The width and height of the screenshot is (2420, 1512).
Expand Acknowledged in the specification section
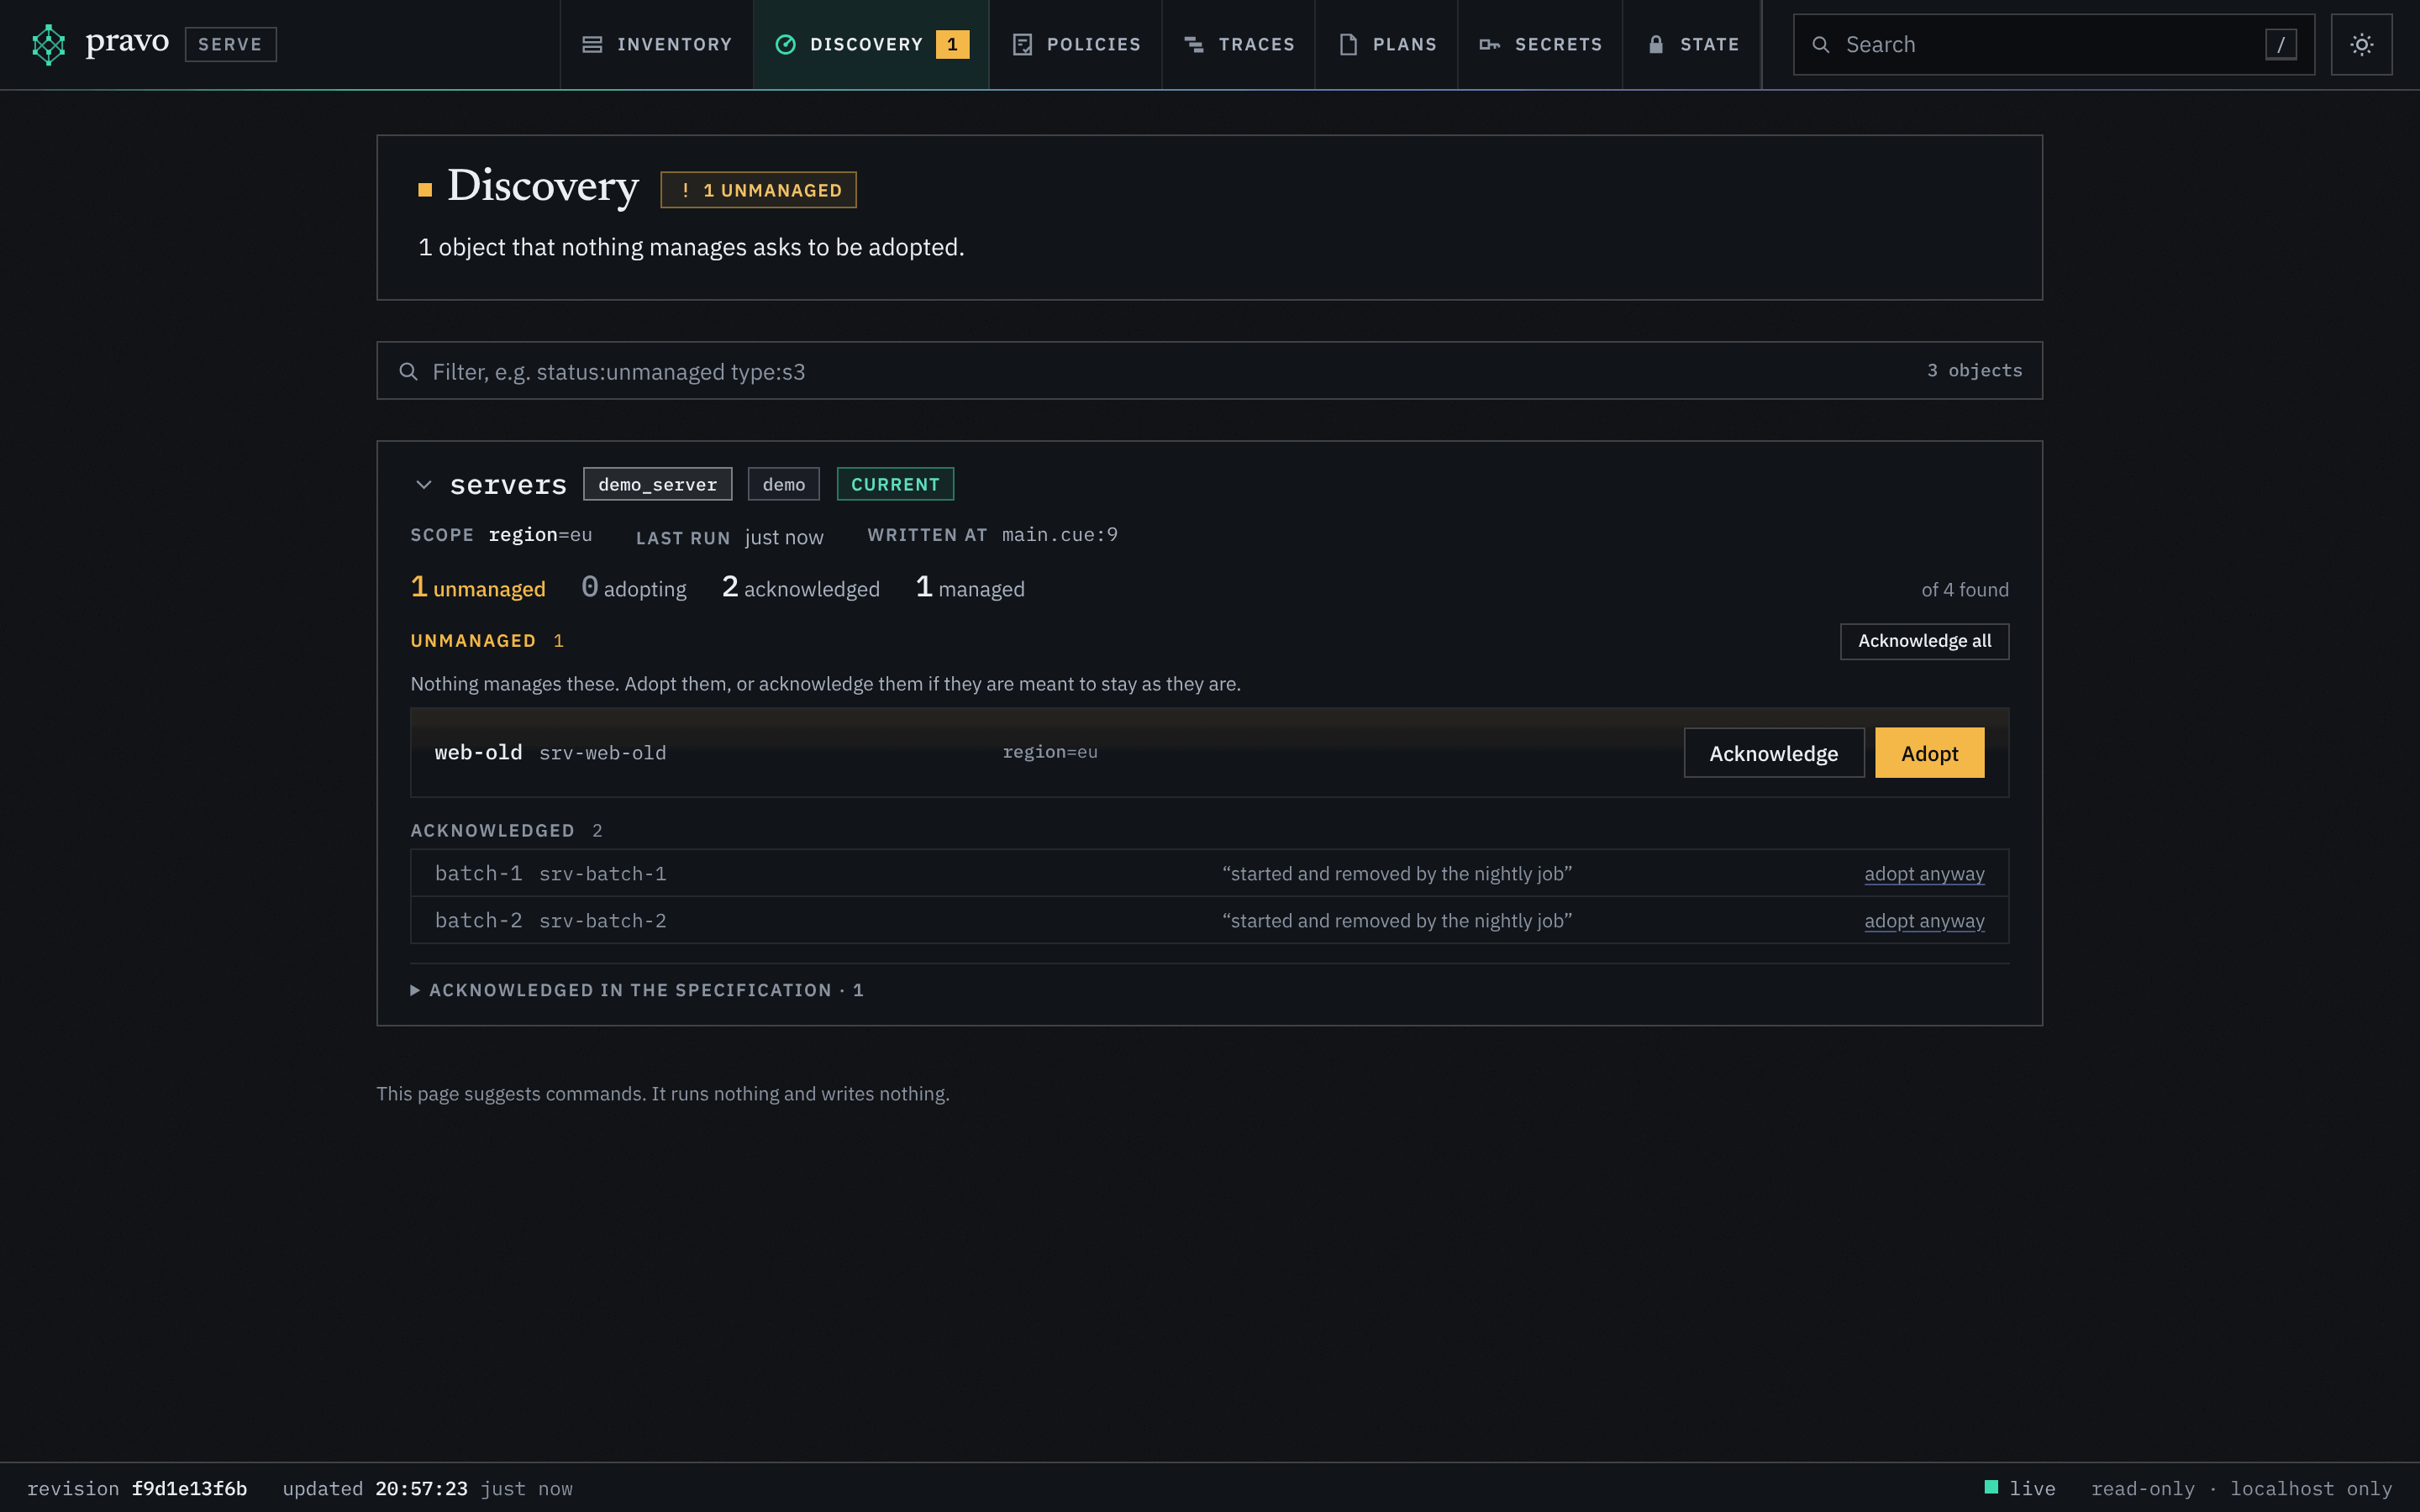pyautogui.click(x=637, y=990)
